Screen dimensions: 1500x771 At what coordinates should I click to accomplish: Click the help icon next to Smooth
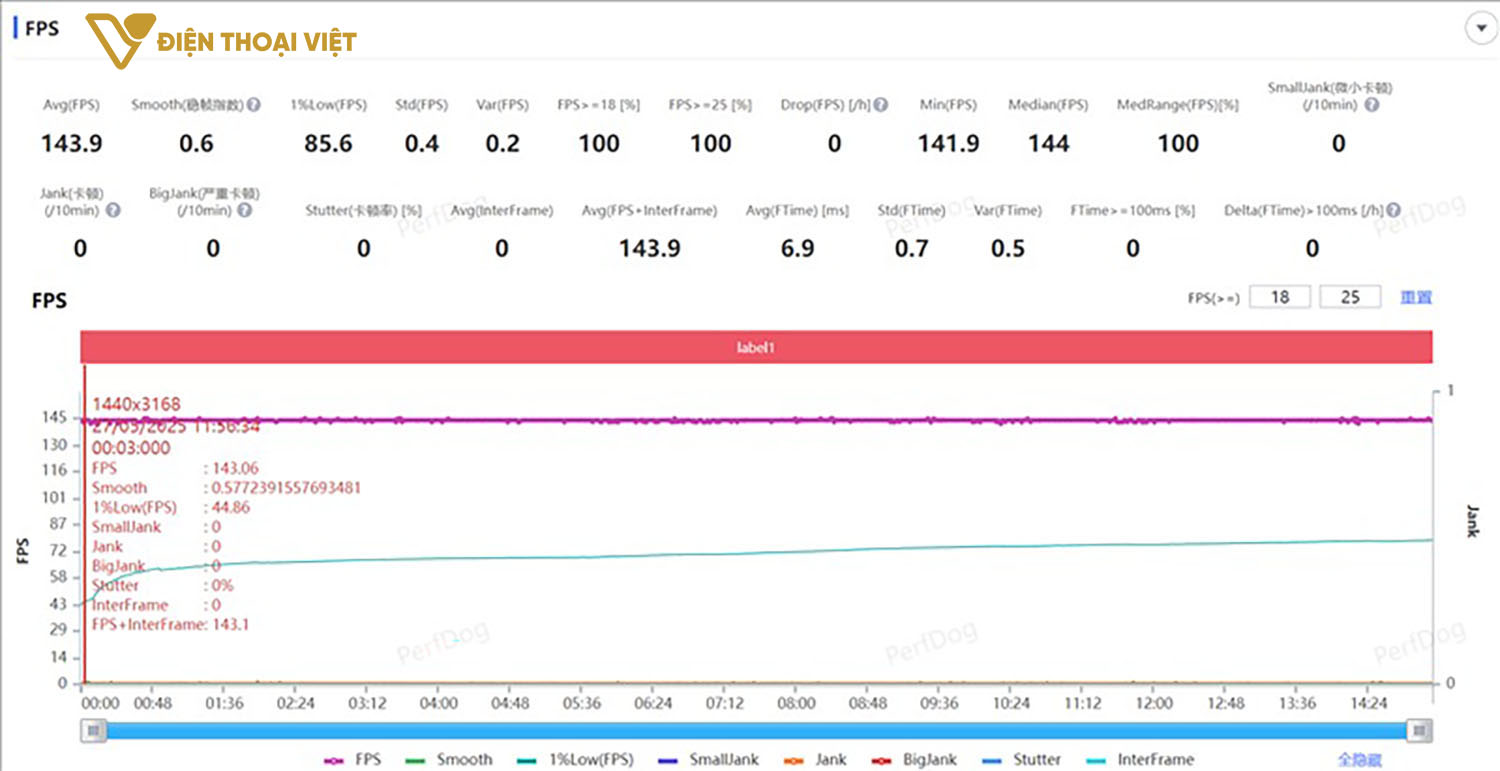254,105
